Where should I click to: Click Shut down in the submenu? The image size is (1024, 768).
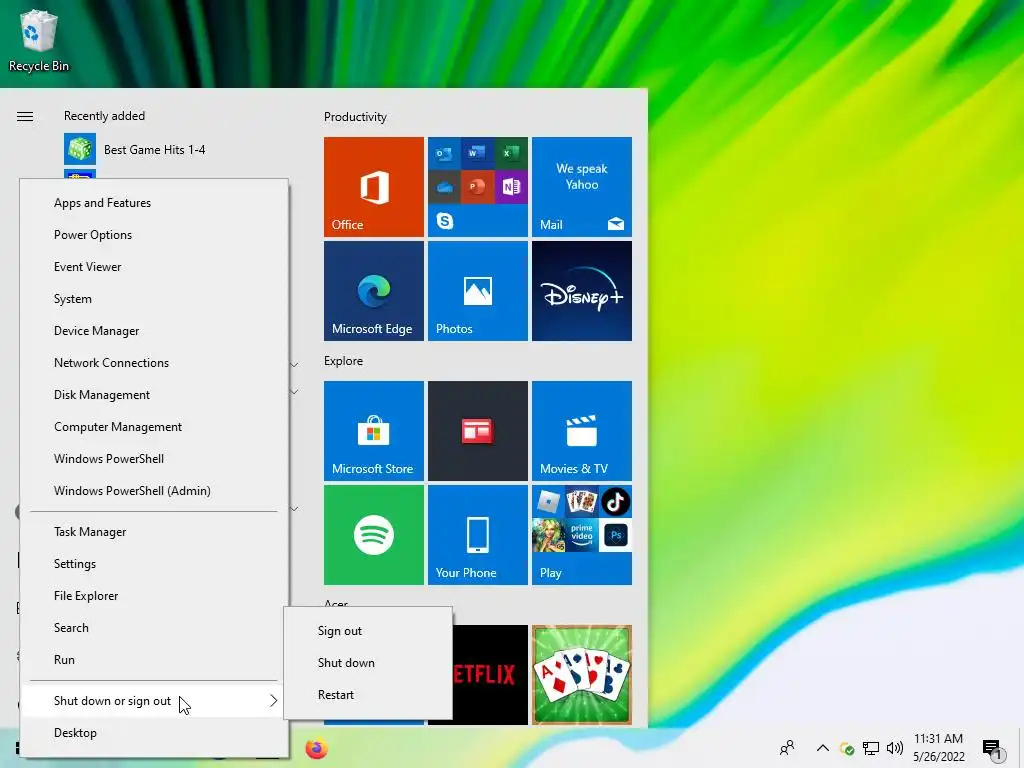coord(368,663)
